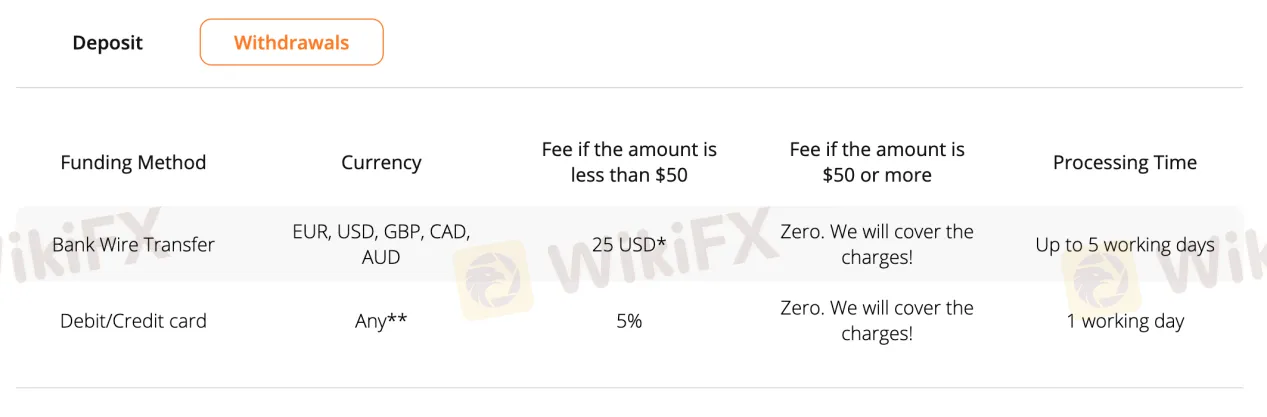Click the Currency column header
Viewport: 1267px width, 417px height.
(x=381, y=163)
